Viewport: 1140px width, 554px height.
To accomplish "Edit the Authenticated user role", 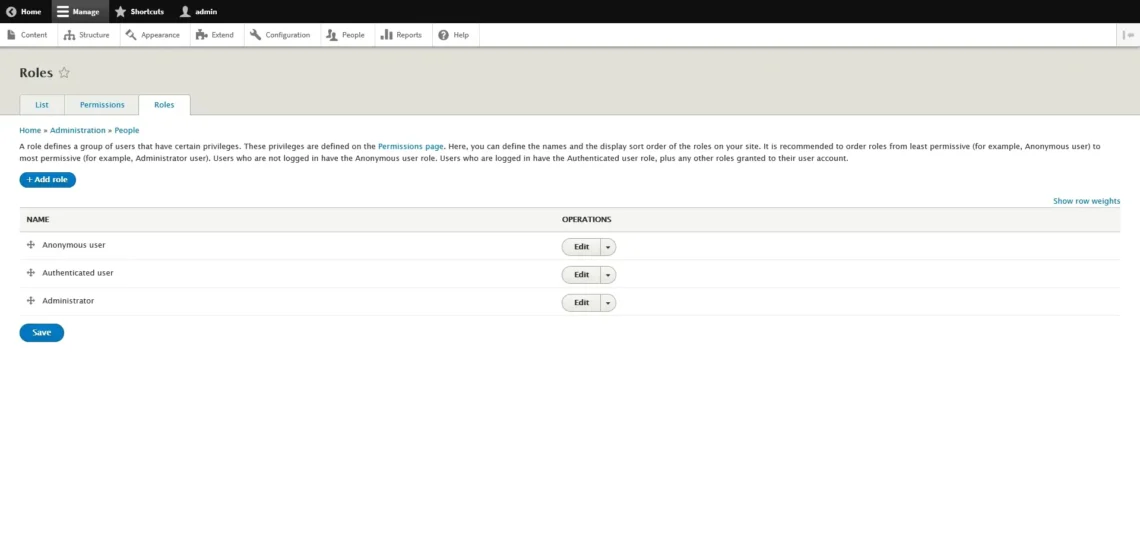I will coord(581,275).
